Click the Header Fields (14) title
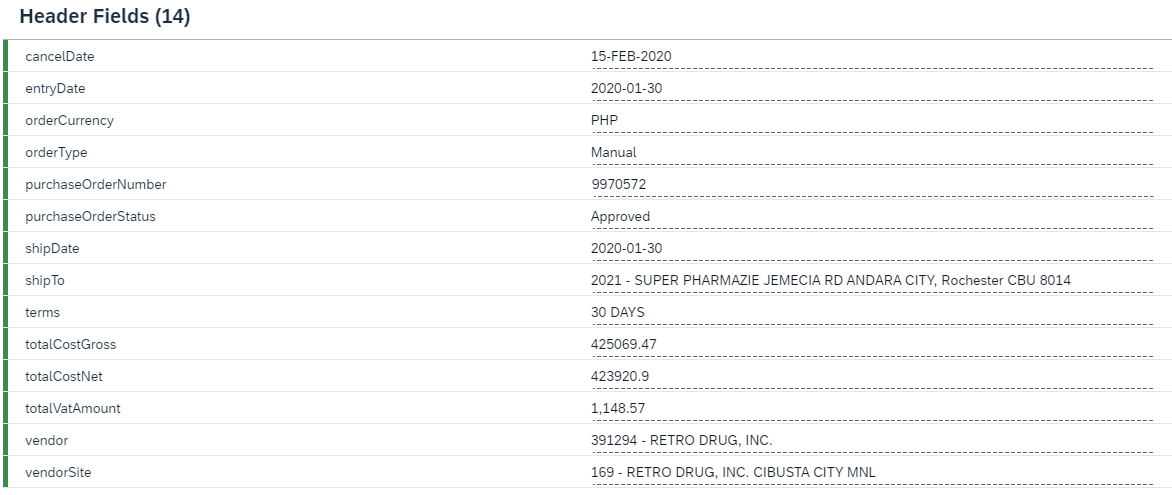Screen dimensions: 1172x495 [105, 16]
